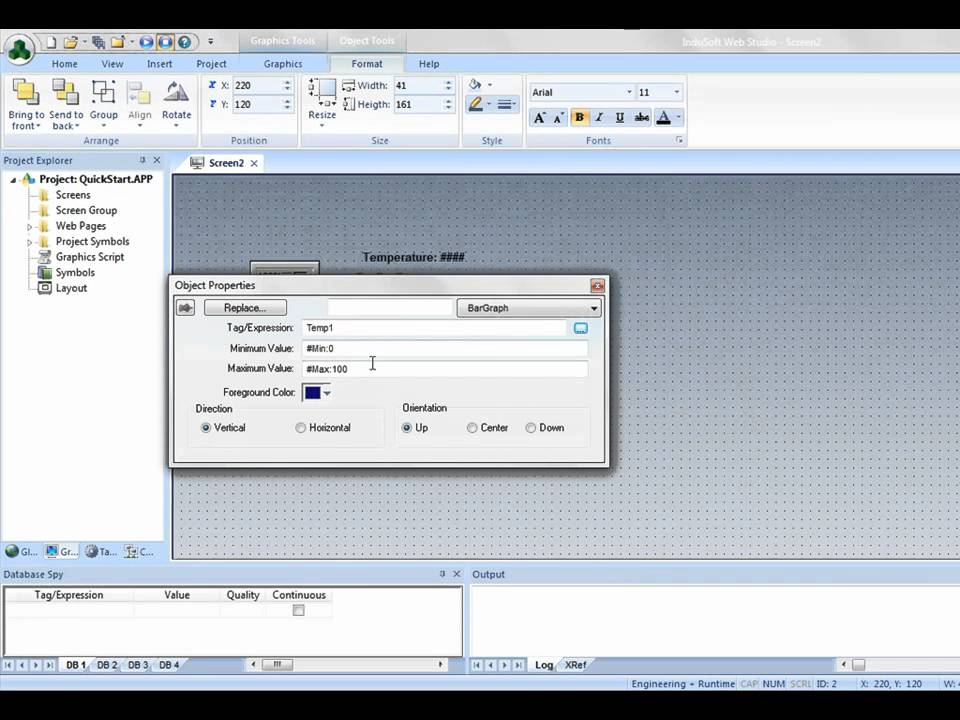Viewport: 960px width, 720px height.
Task: Switch to XRef tab in Output panel
Action: coord(575,665)
